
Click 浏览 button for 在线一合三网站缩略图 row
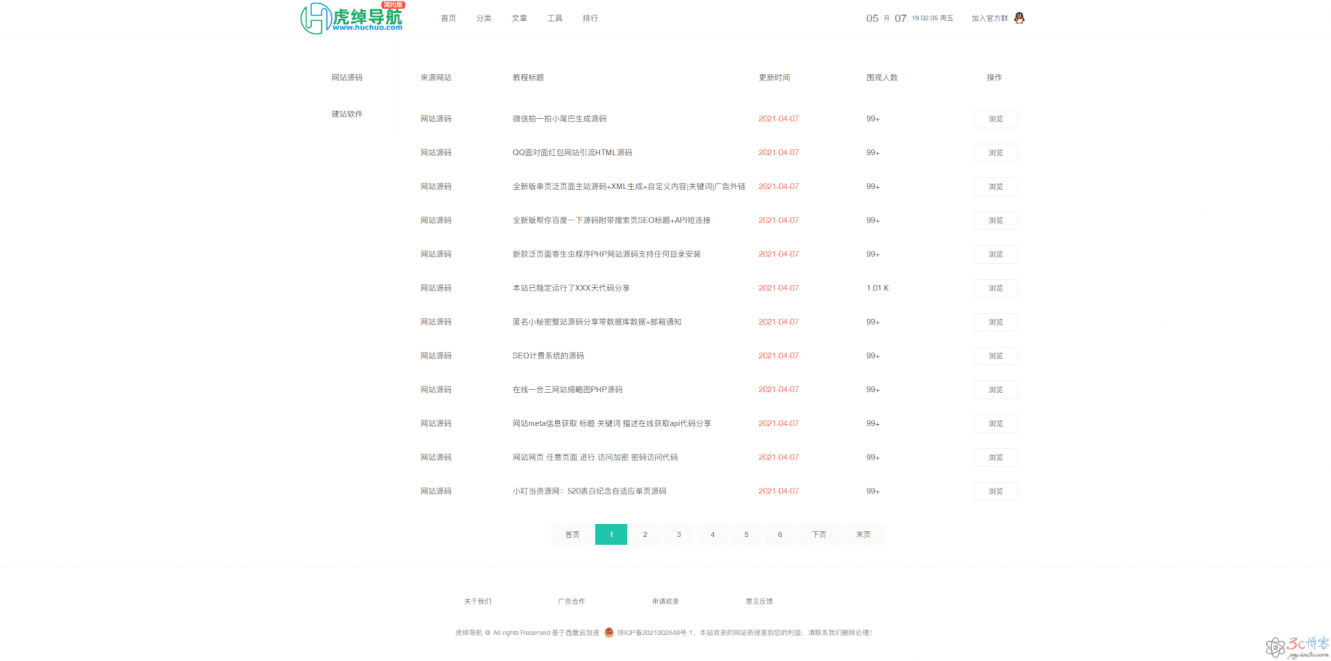(995, 390)
